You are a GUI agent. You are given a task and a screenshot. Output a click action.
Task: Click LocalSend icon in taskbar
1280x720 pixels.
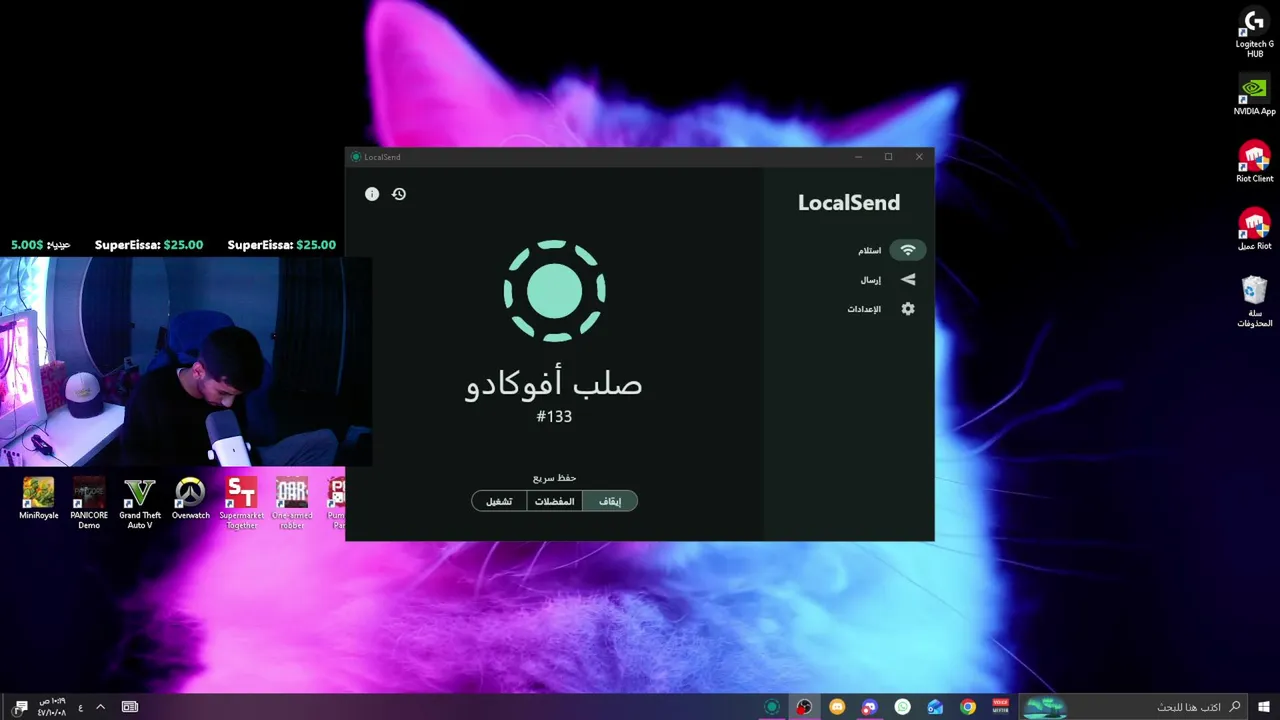tap(772, 707)
